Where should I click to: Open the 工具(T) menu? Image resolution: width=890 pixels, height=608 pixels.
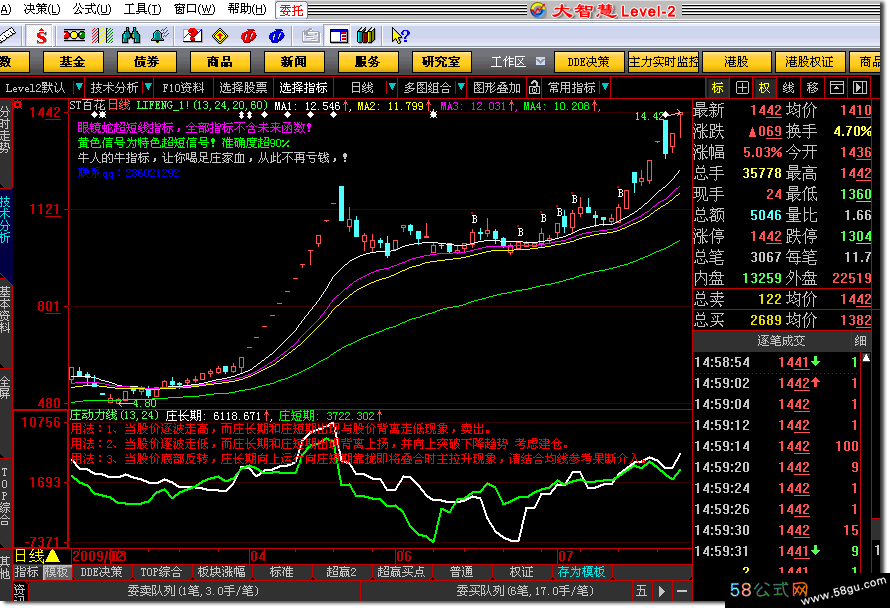142,9
